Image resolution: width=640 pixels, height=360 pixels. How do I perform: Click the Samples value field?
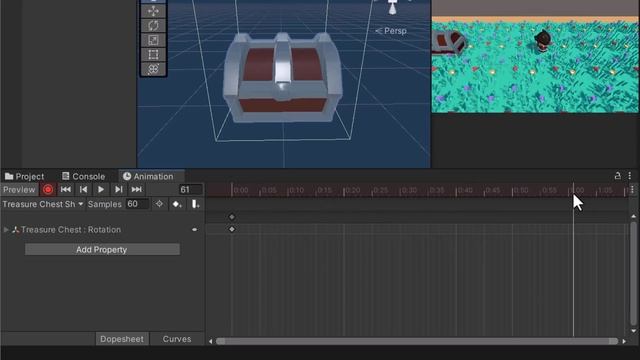(x=137, y=204)
